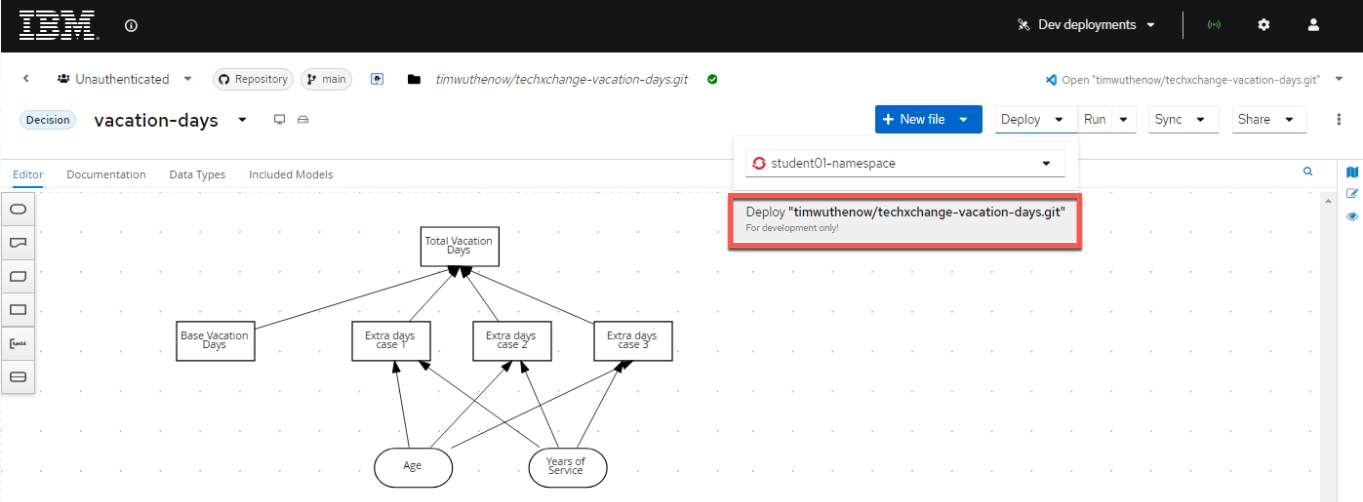Expand the Open in VS Code options caret

tap(1340, 79)
